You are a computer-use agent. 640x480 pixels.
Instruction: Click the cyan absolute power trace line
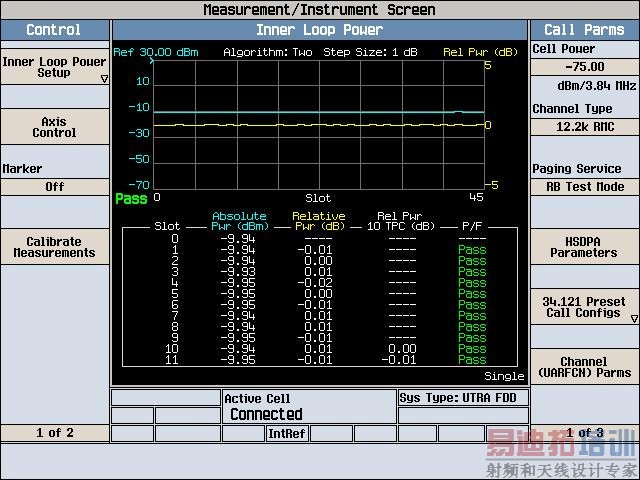pos(300,112)
